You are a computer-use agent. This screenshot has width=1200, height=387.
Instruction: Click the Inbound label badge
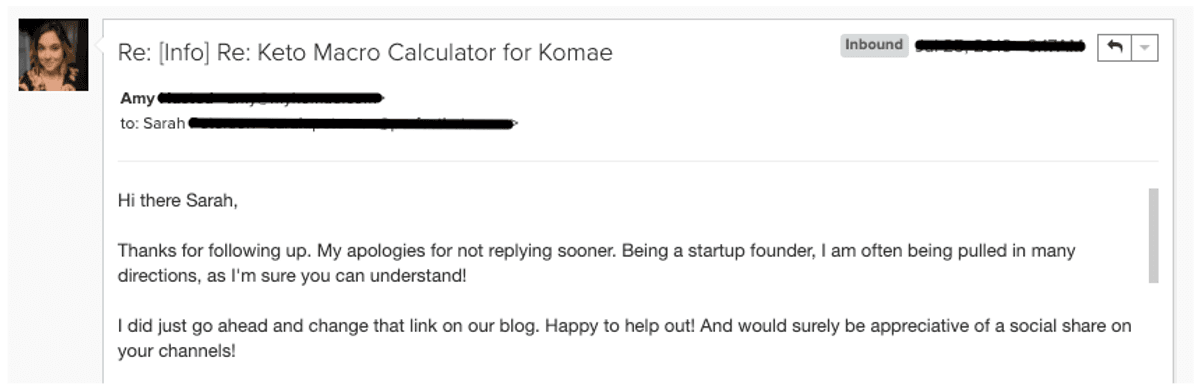click(874, 45)
